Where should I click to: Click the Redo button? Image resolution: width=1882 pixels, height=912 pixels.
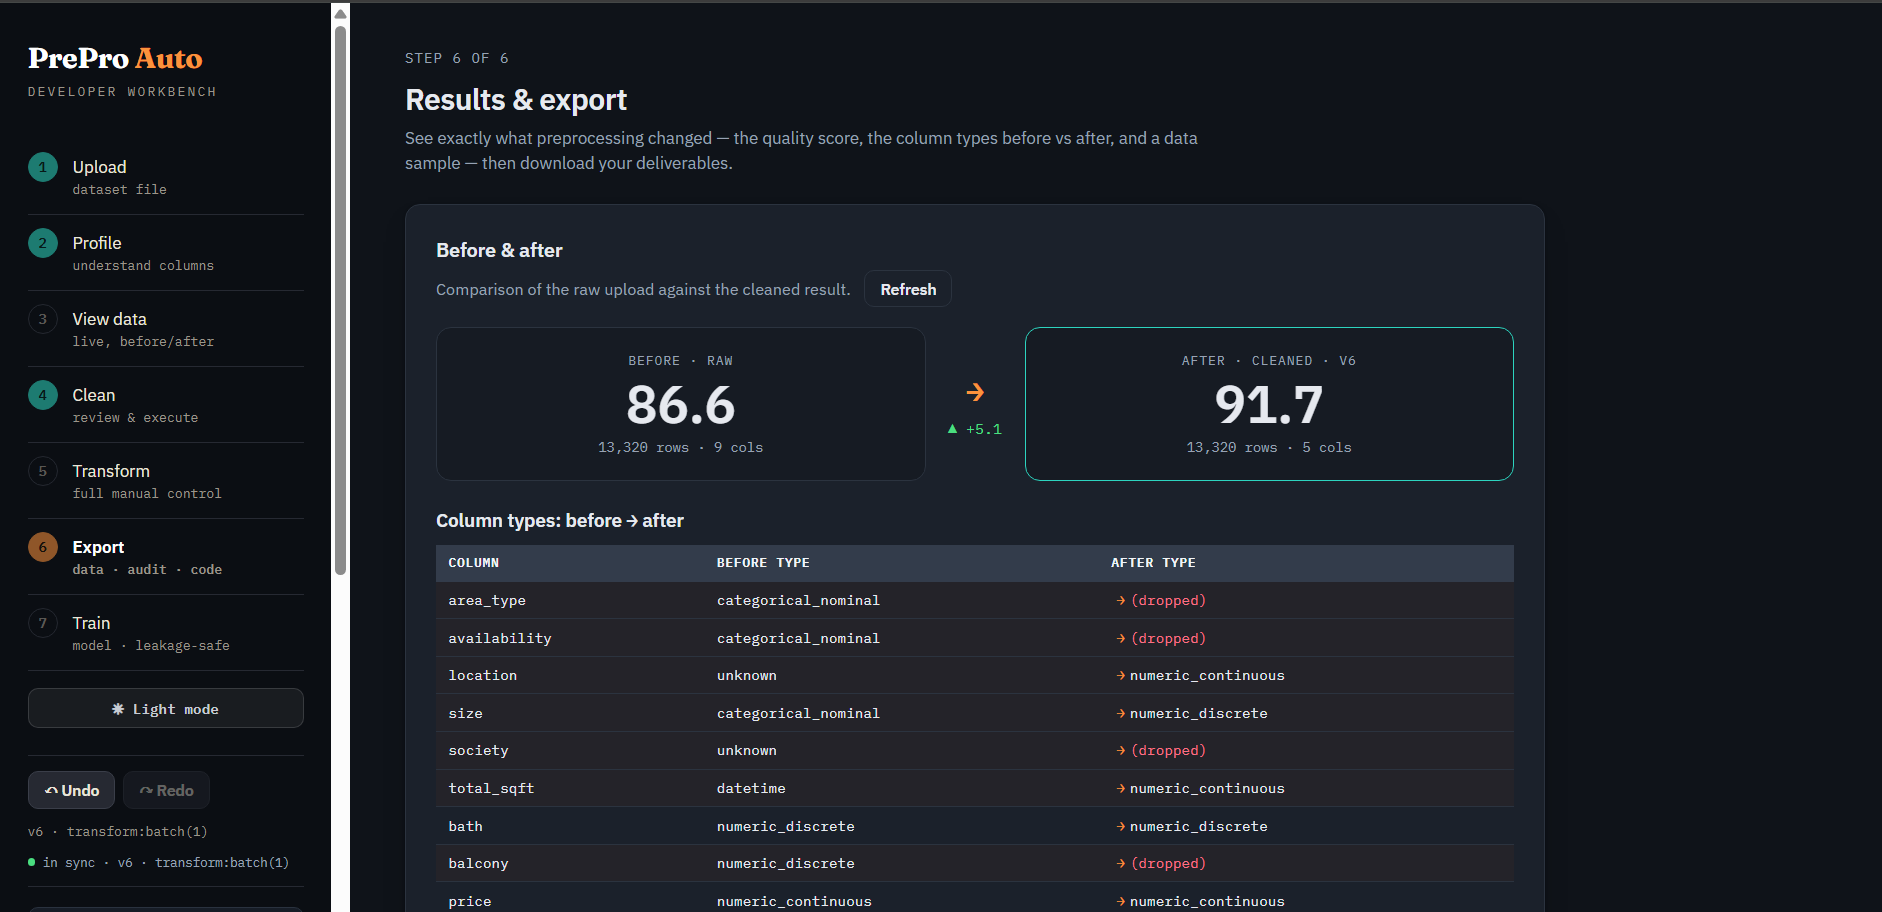[x=166, y=790]
